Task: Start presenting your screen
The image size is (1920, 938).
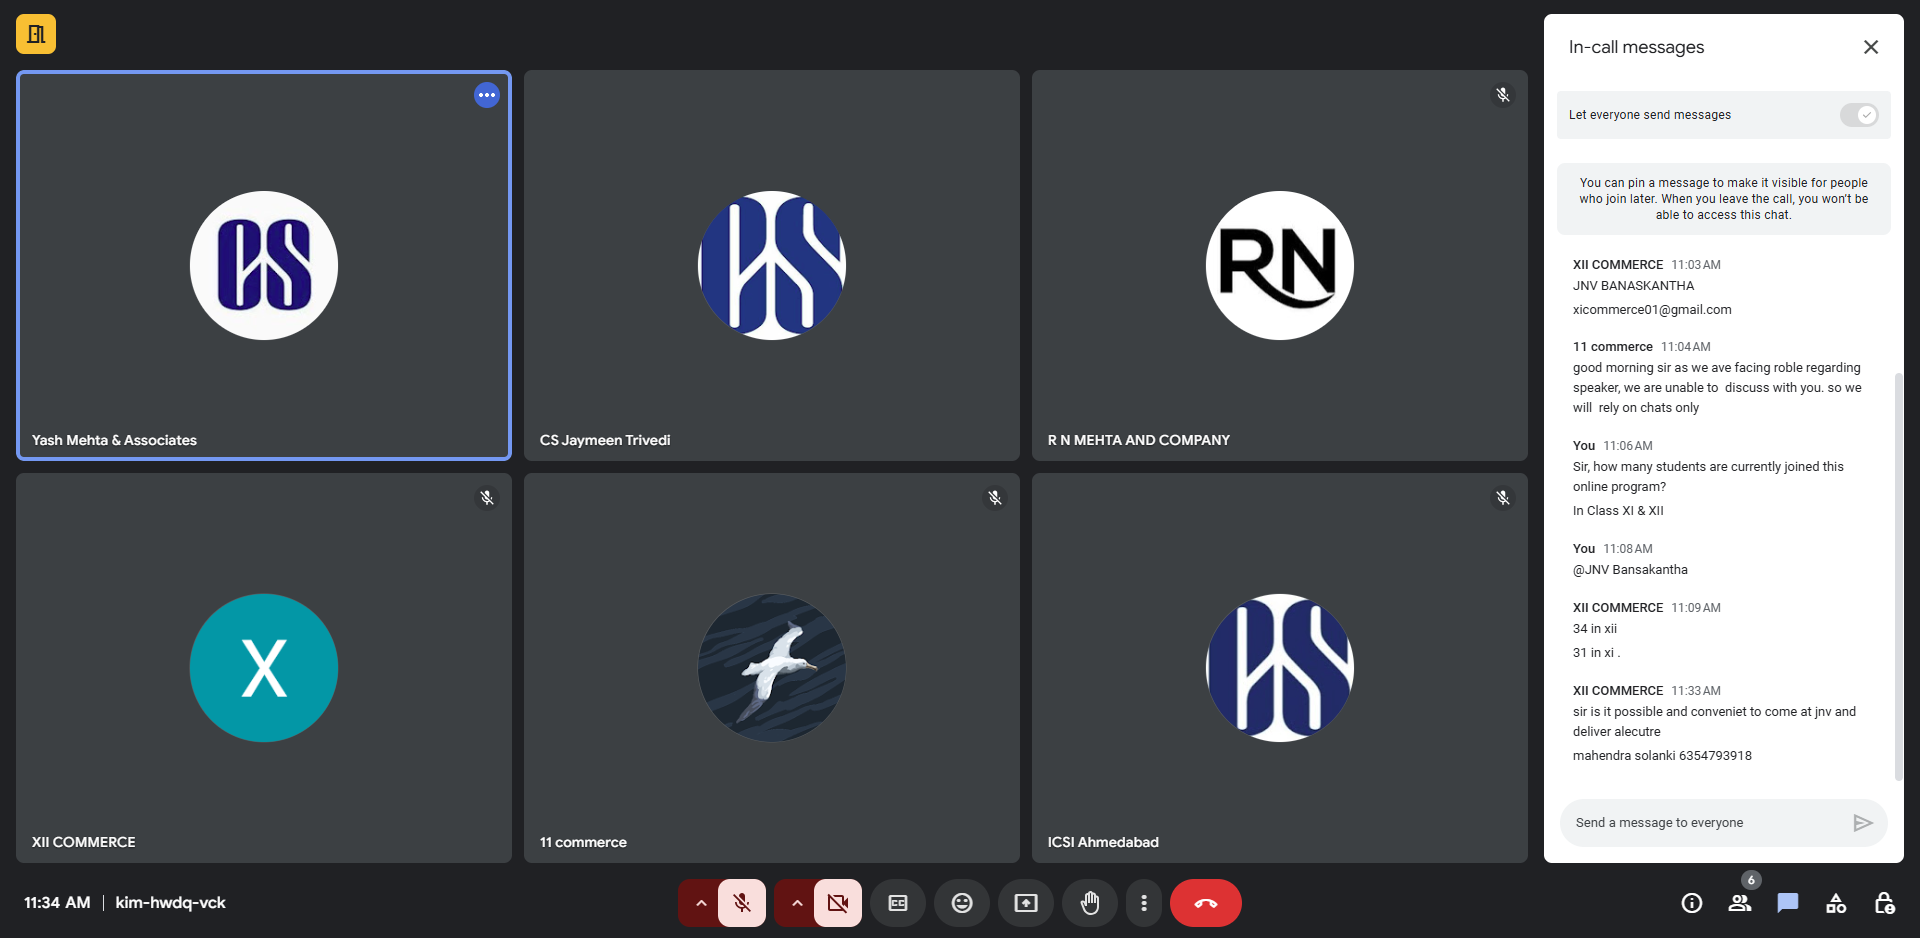Action: pos(1026,903)
